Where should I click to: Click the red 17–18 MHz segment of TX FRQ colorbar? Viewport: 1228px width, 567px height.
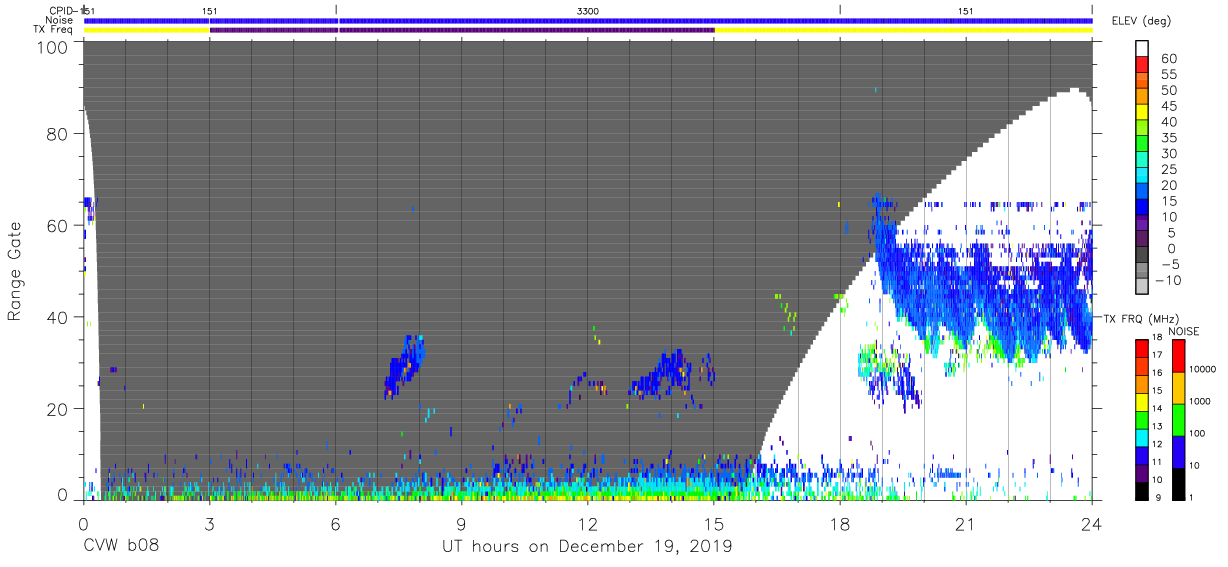[1143, 349]
